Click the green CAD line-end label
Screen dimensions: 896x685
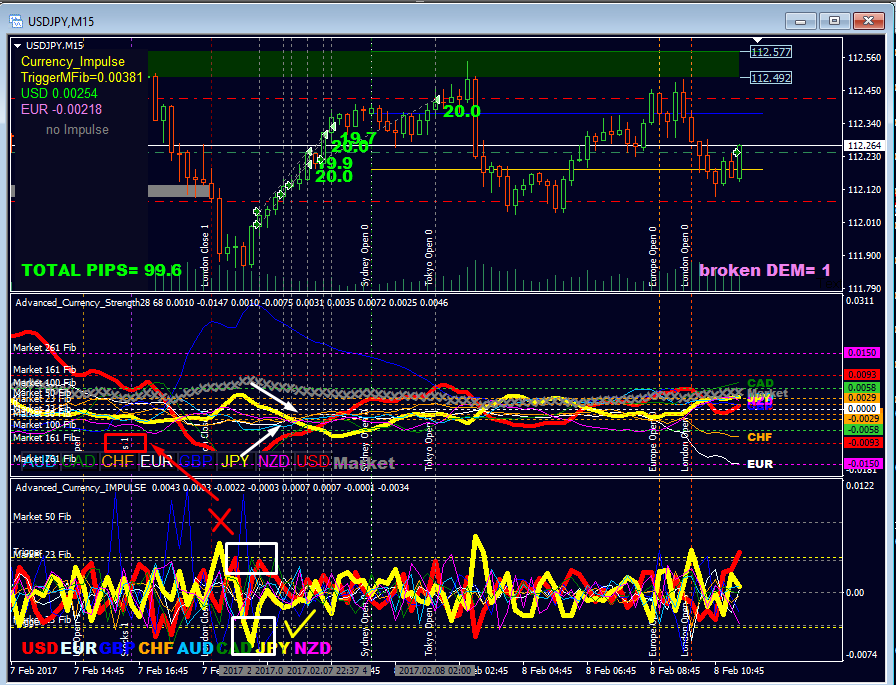tap(760, 383)
